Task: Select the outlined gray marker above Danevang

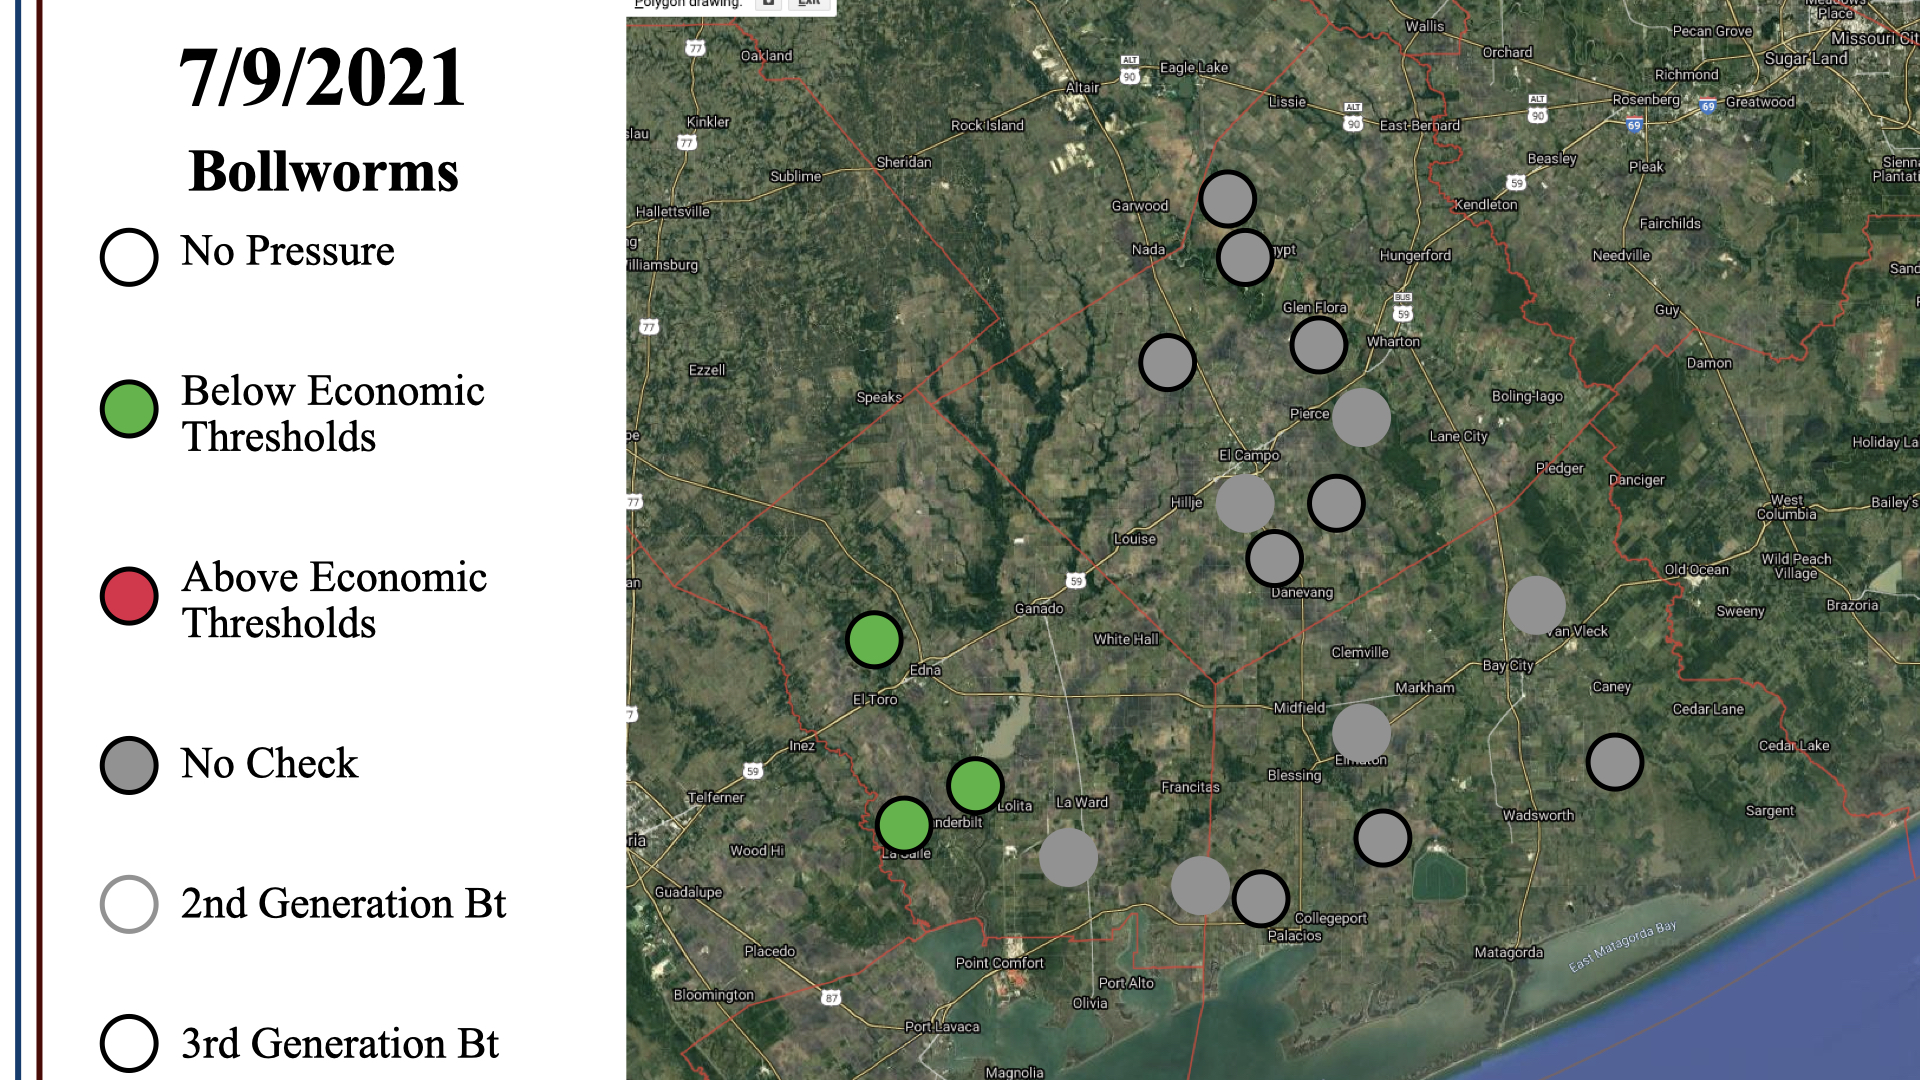Action: pyautogui.click(x=1274, y=558)
